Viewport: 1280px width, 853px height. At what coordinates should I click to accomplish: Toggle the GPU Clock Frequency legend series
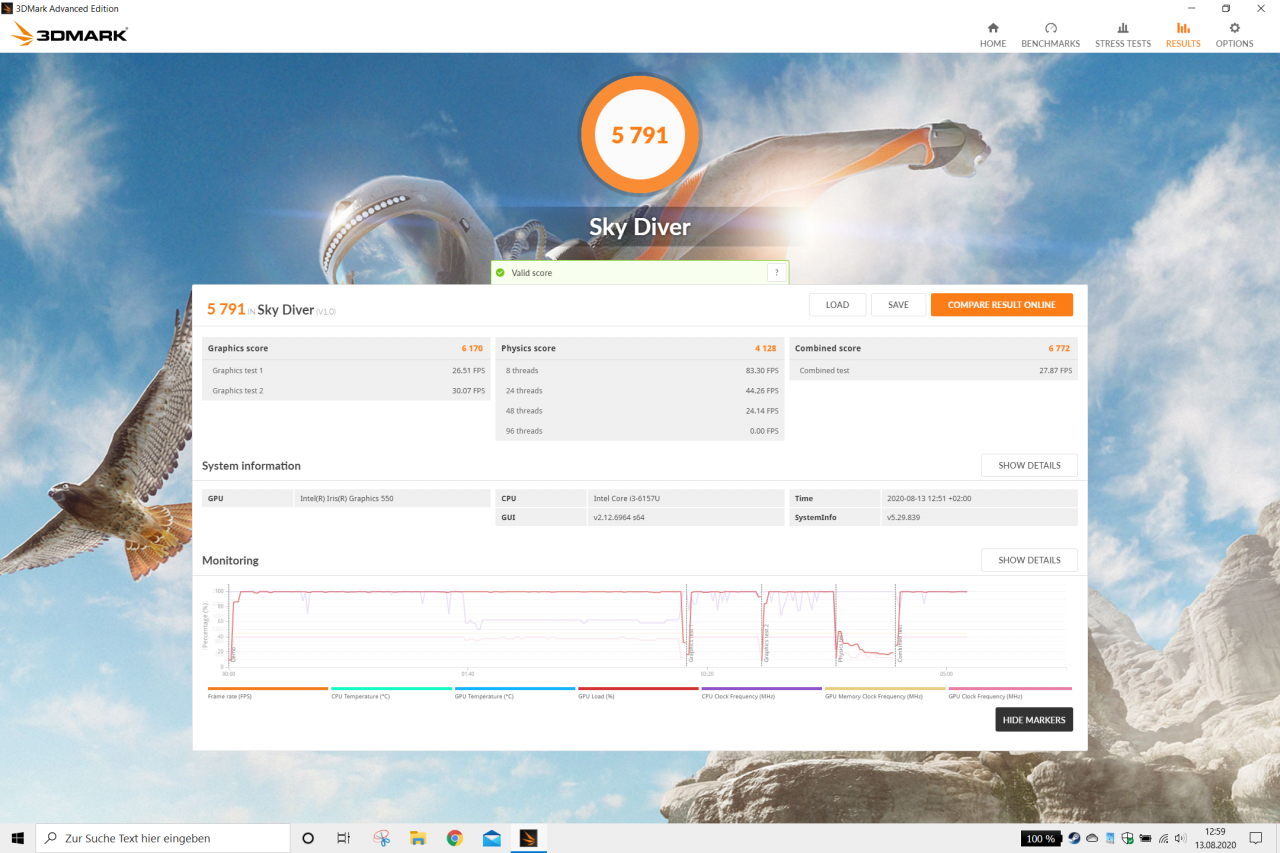[1009, 693]
